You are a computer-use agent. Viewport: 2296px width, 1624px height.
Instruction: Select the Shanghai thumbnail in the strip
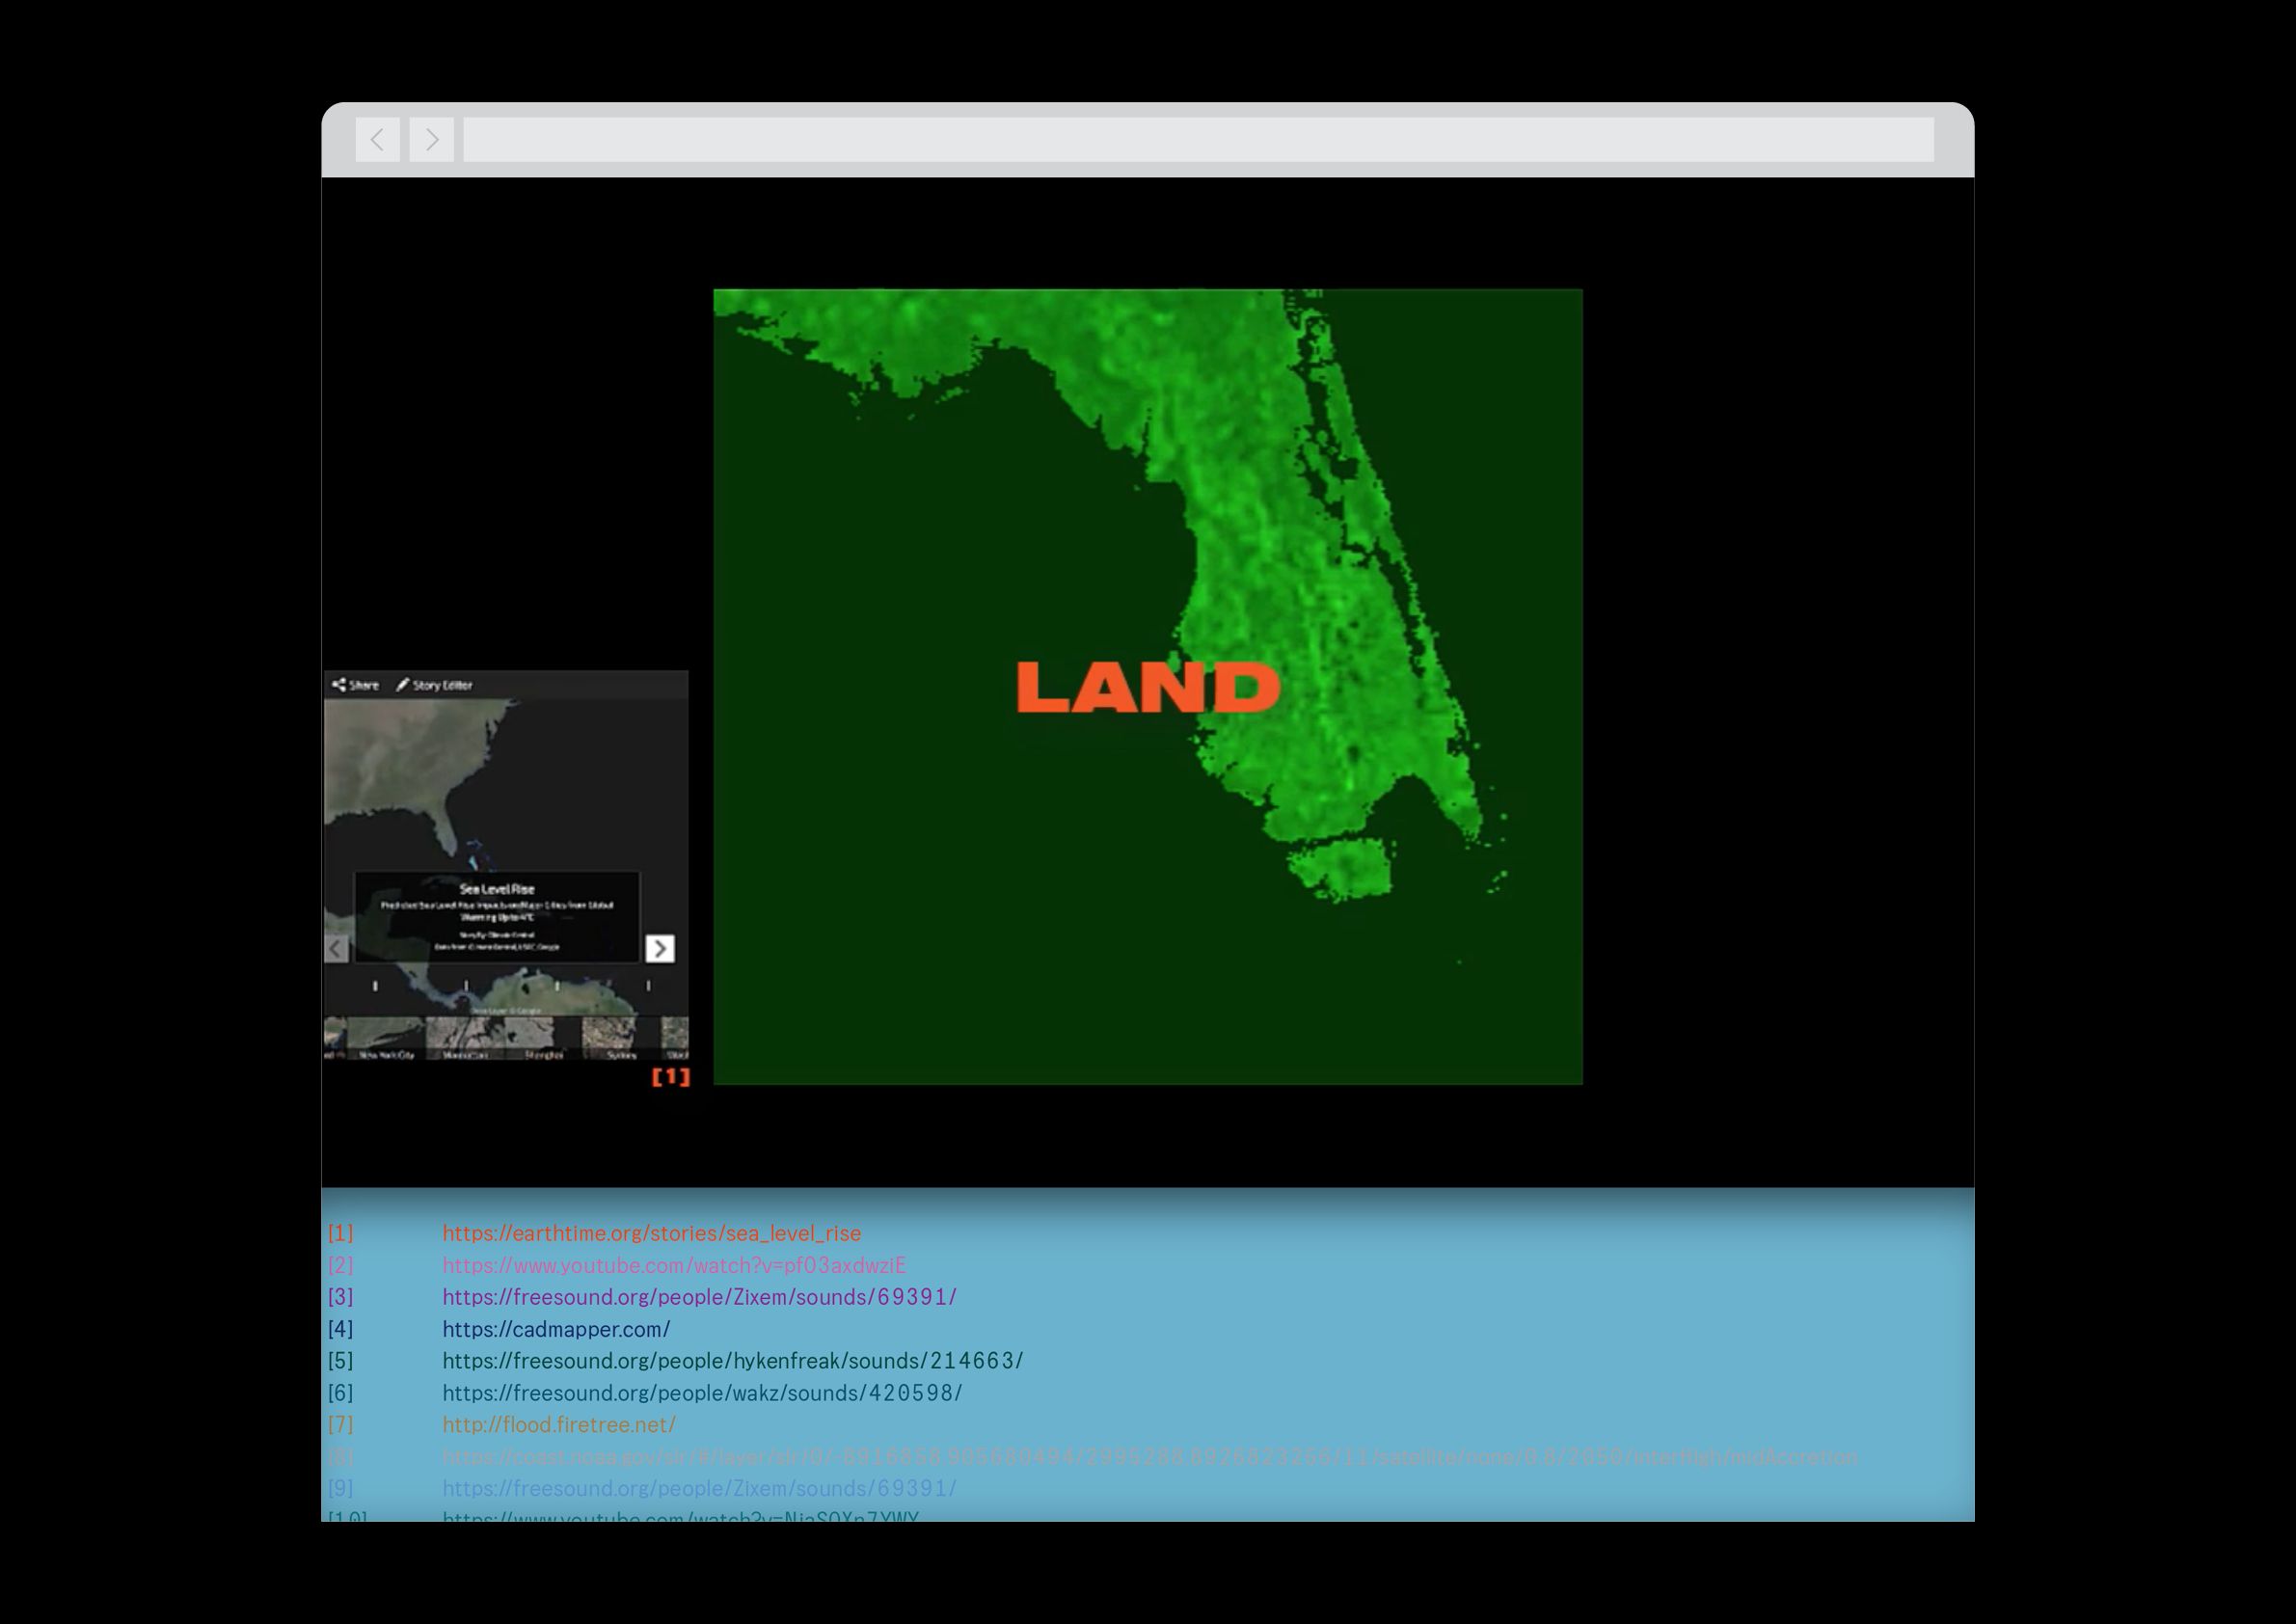coord(544,1038)
